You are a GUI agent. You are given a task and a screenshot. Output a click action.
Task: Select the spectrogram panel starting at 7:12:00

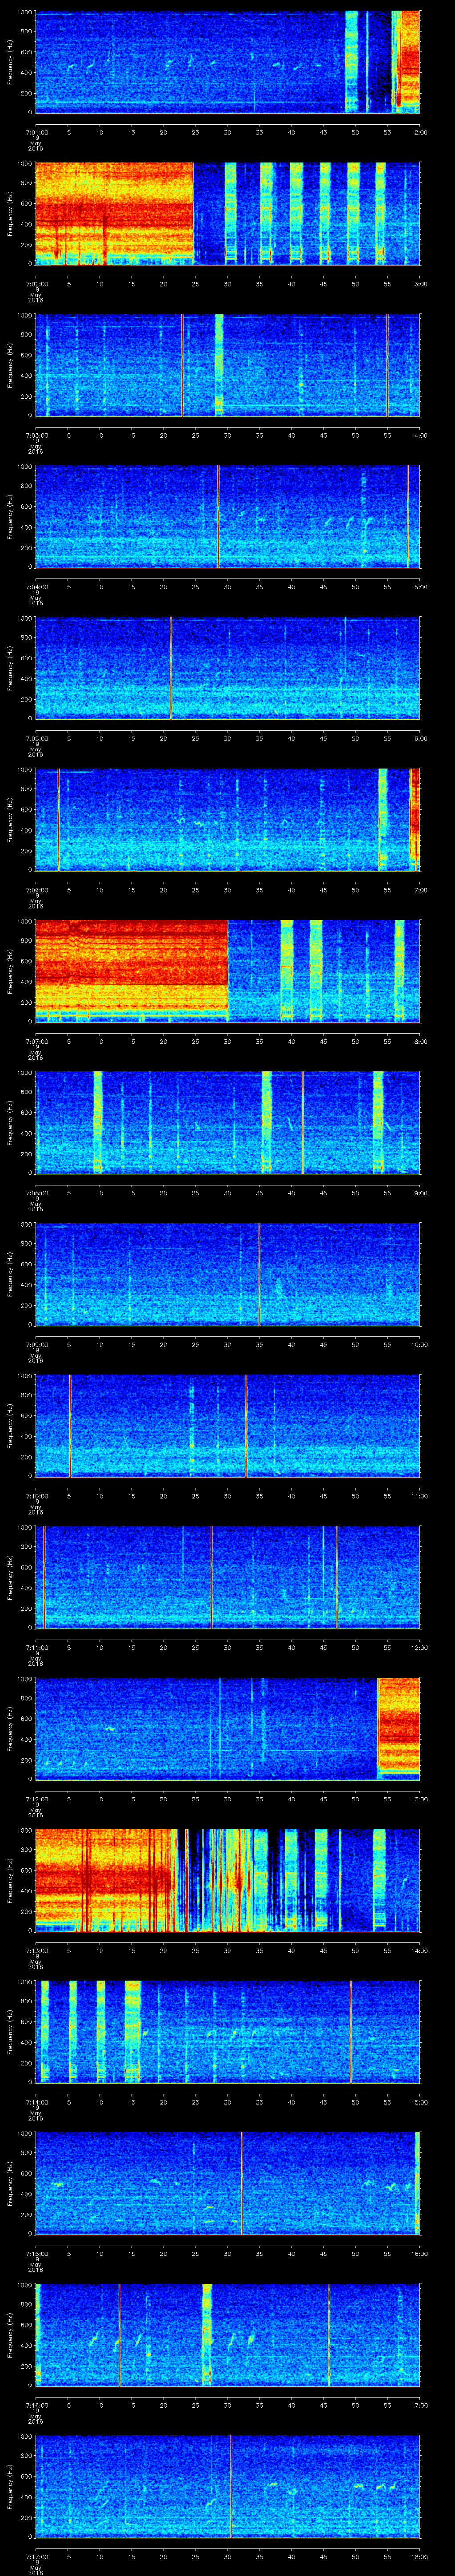pyautogui.click(x=228, y=1729)
